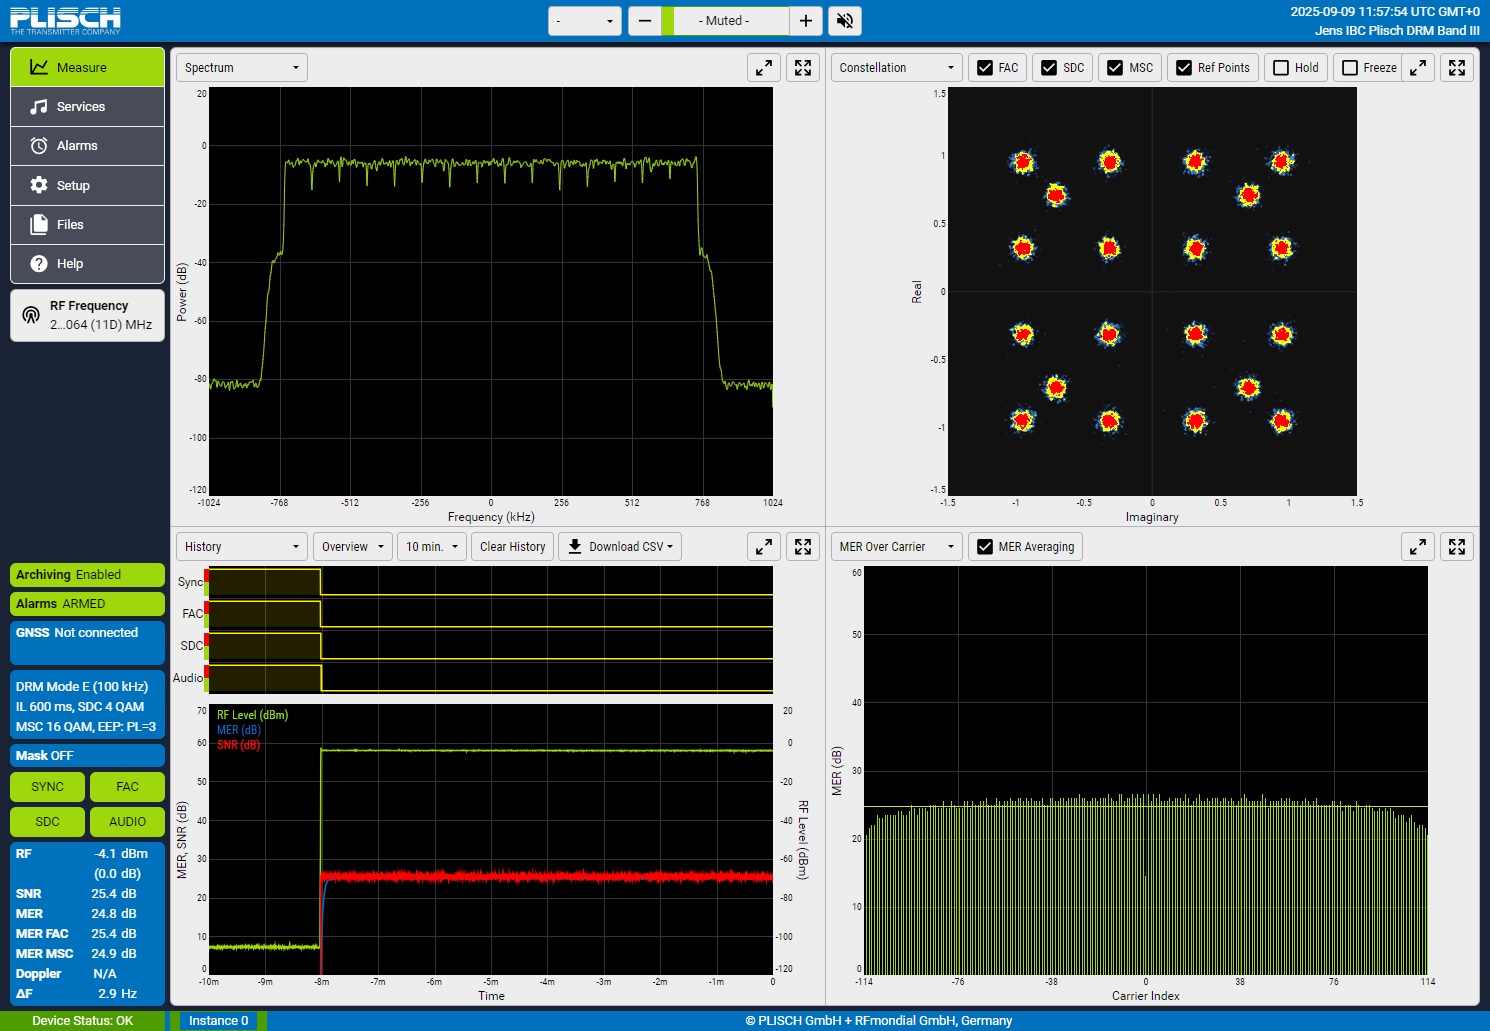1490x1031 pixels.
Task: Open the Spectrum view dropdown
Action: pos(241,68)
